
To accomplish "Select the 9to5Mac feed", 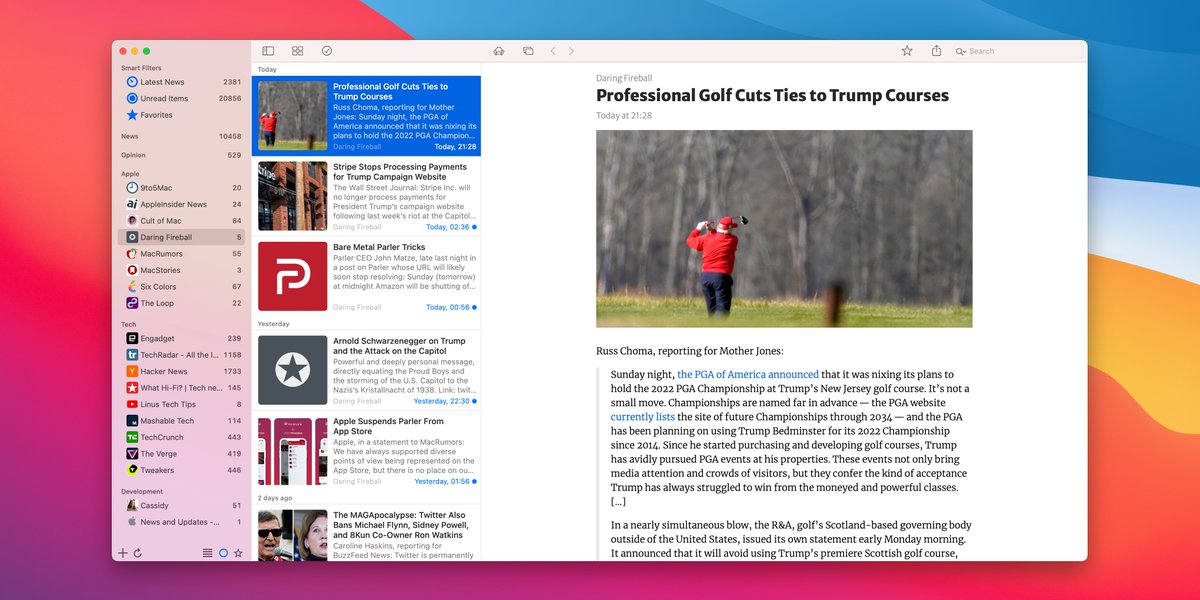I will tap(183, 188).
